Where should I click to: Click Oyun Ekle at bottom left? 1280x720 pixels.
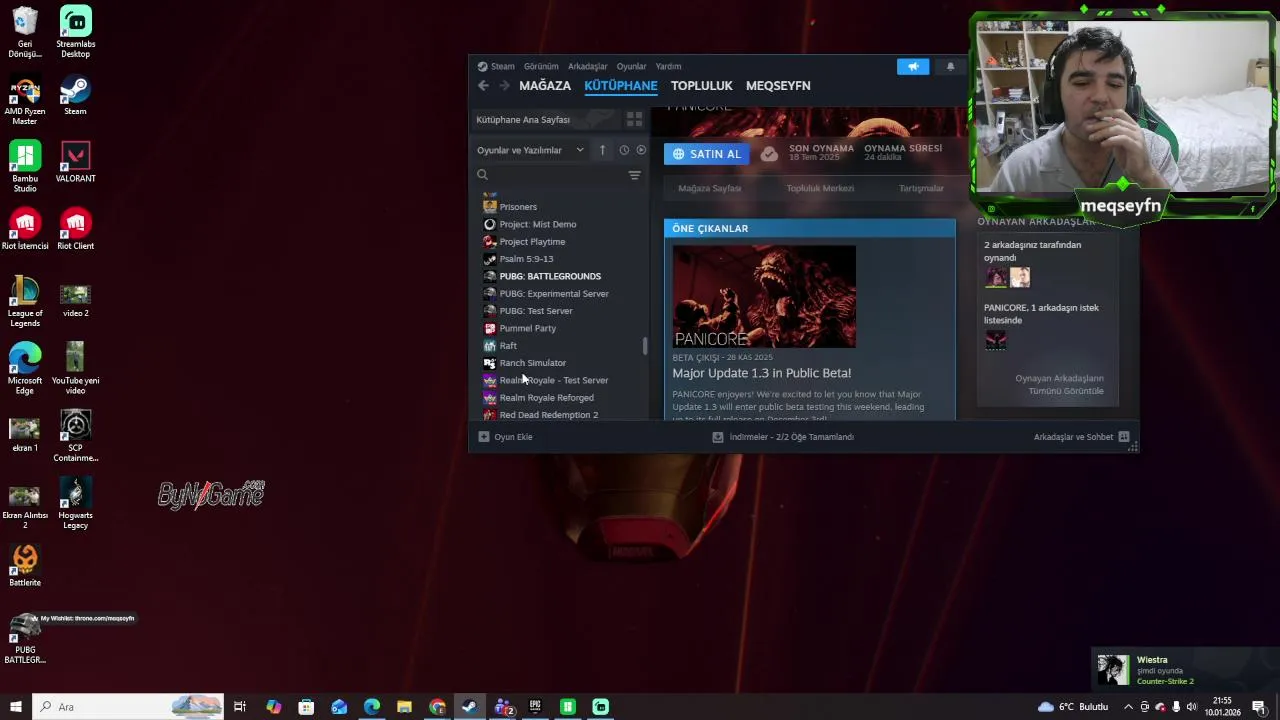click(x=506, y=437)
